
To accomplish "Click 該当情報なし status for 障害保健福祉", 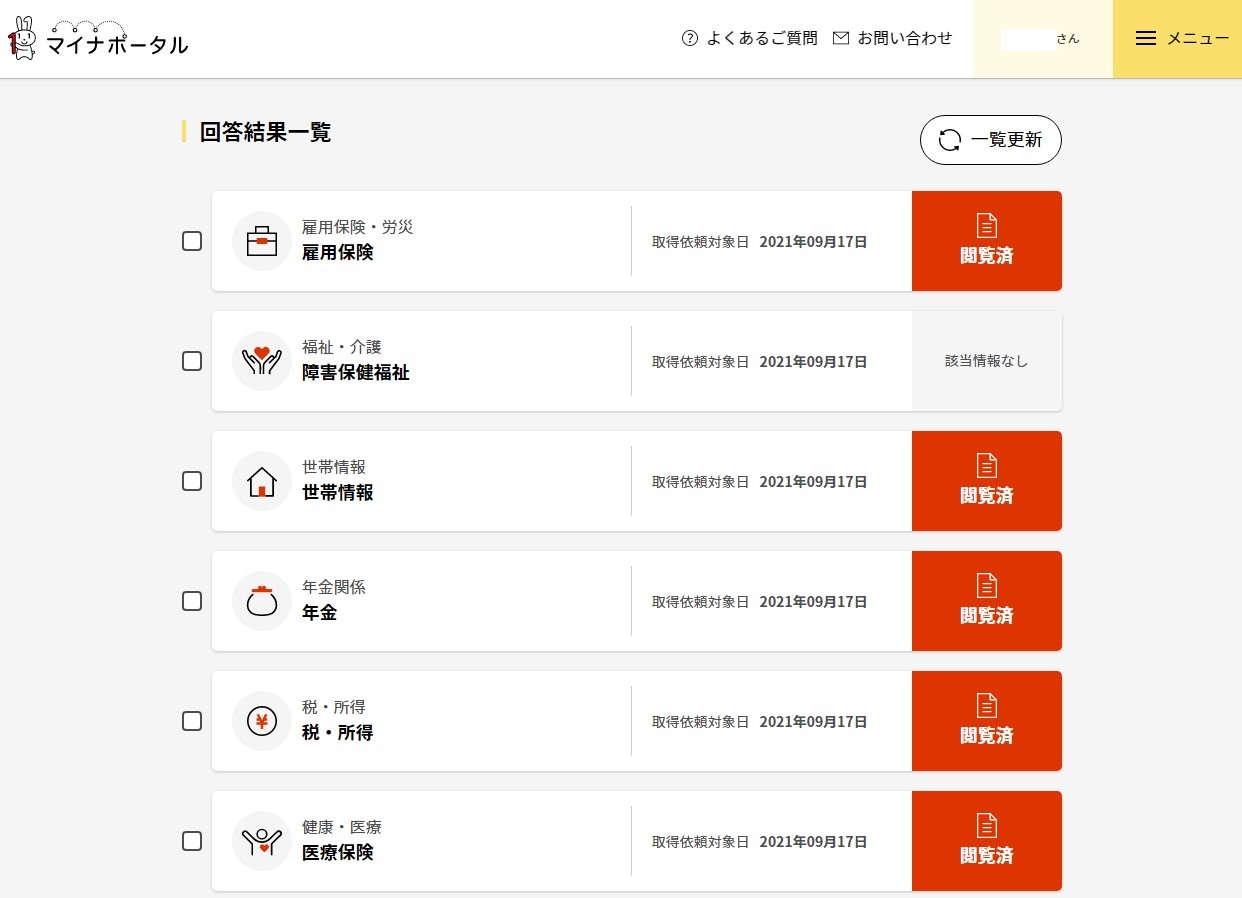I will pos(986,361).
